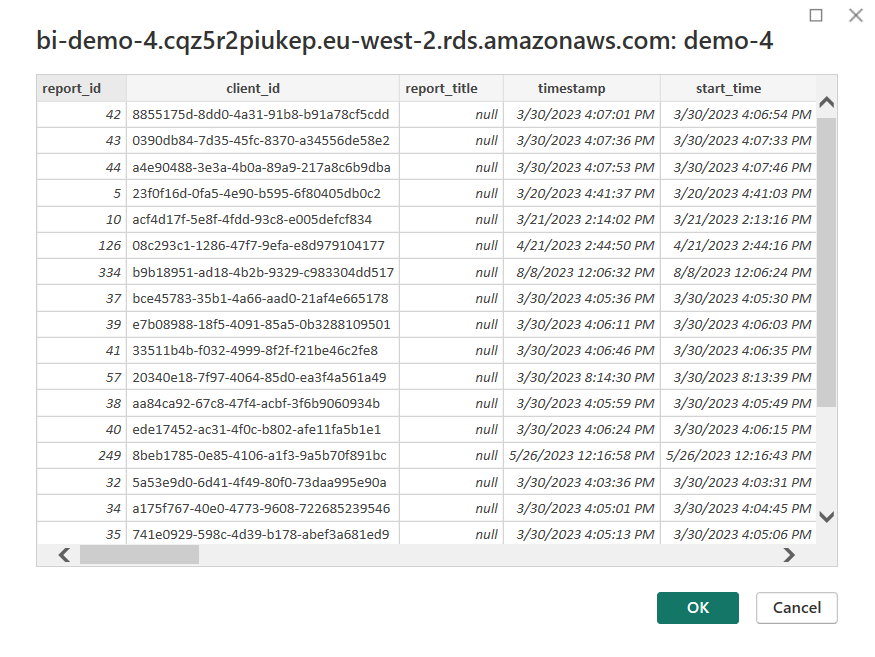Select the report_title column header
Image resolution: width=875 pixels, height=657 pixels.
coord(441,88)
